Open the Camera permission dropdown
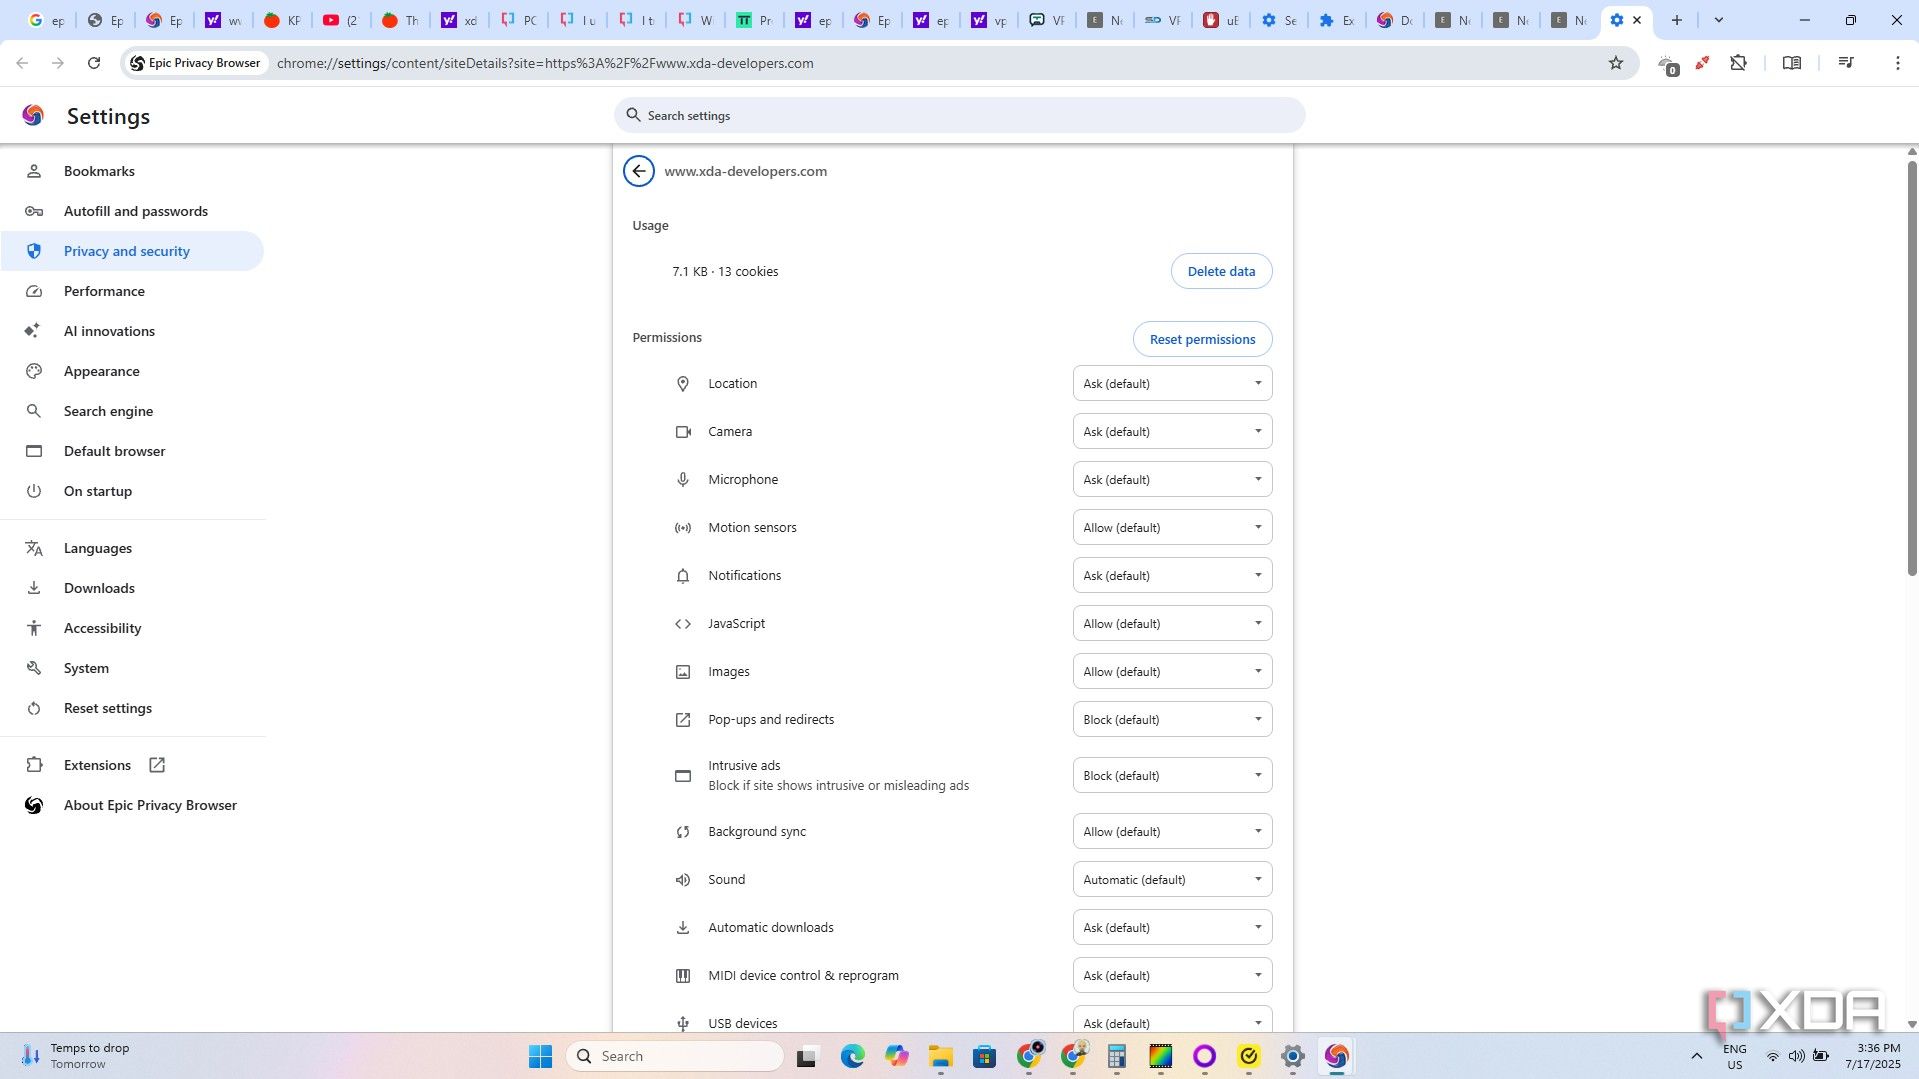 (1172, 431)
